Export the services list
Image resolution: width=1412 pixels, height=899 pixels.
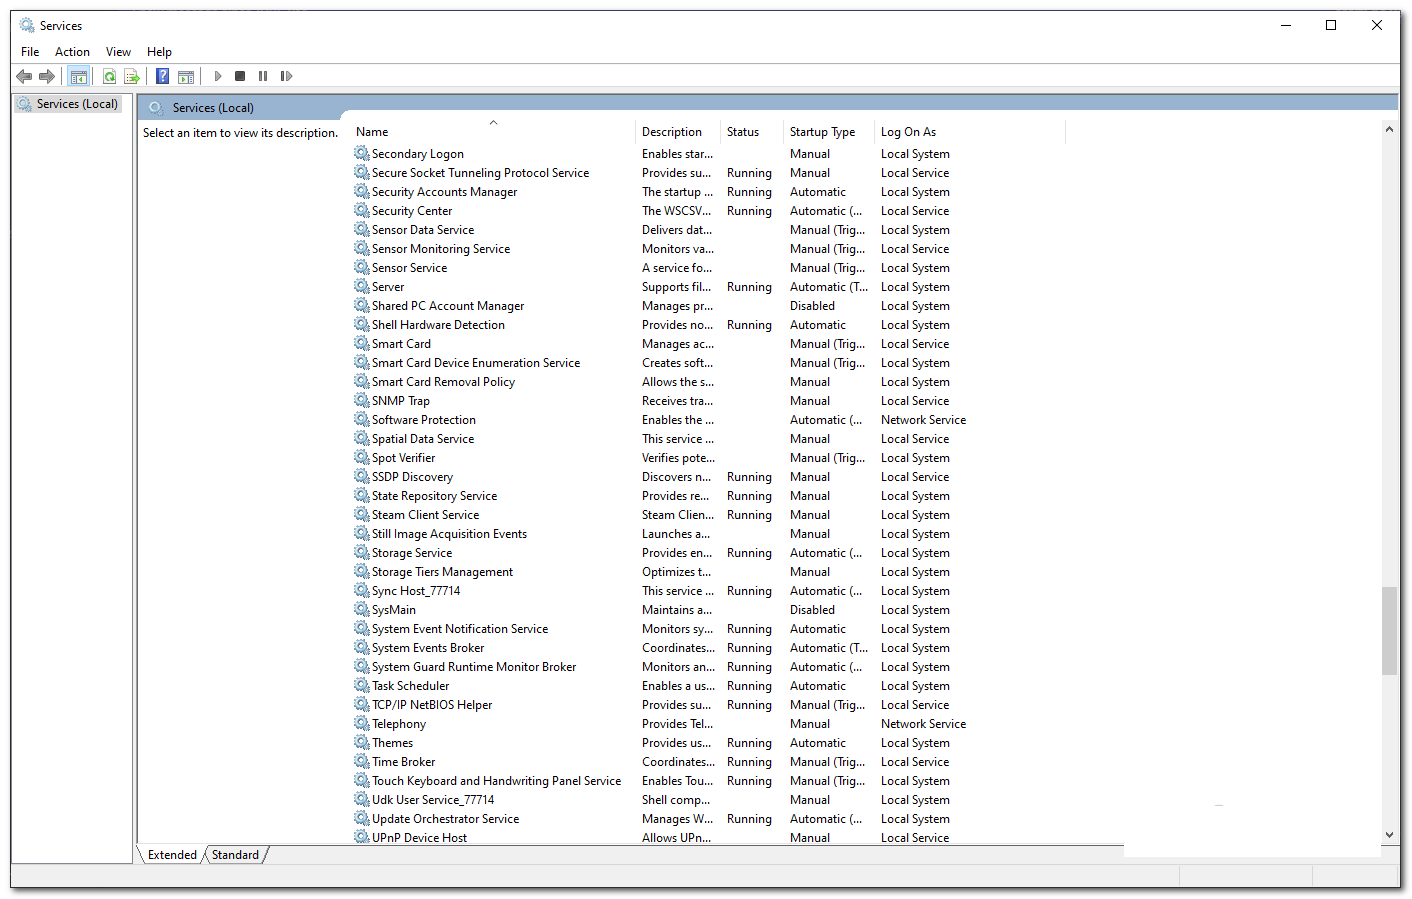132,76
